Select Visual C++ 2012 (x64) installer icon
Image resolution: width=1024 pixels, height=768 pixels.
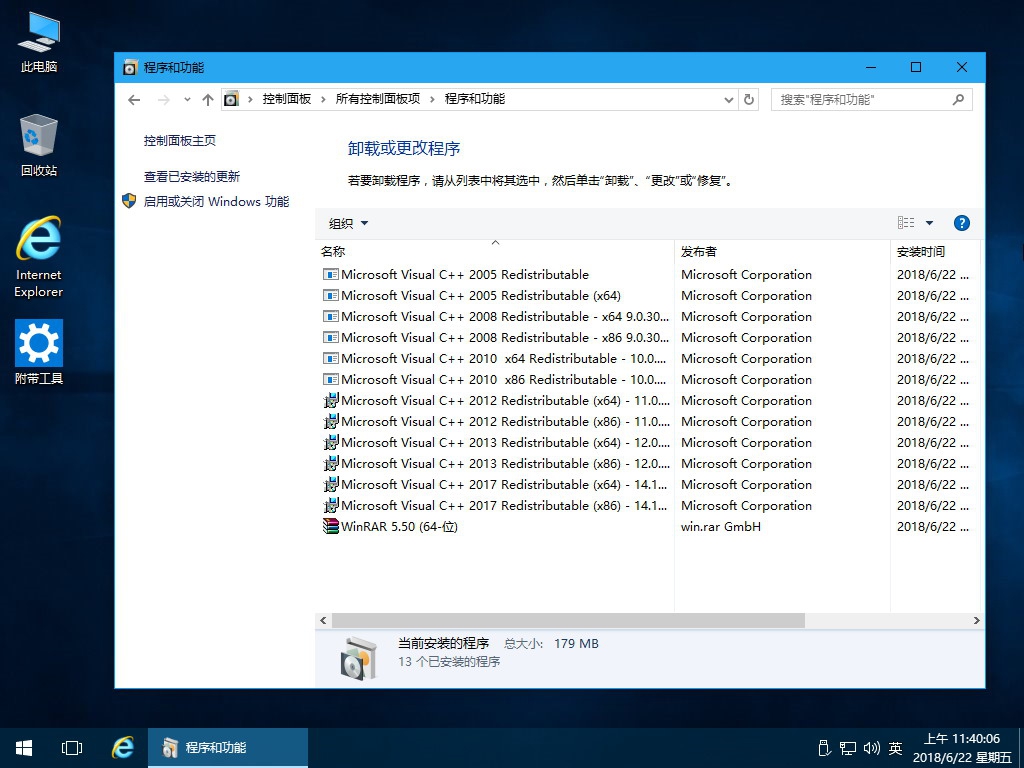click(330, 400)
